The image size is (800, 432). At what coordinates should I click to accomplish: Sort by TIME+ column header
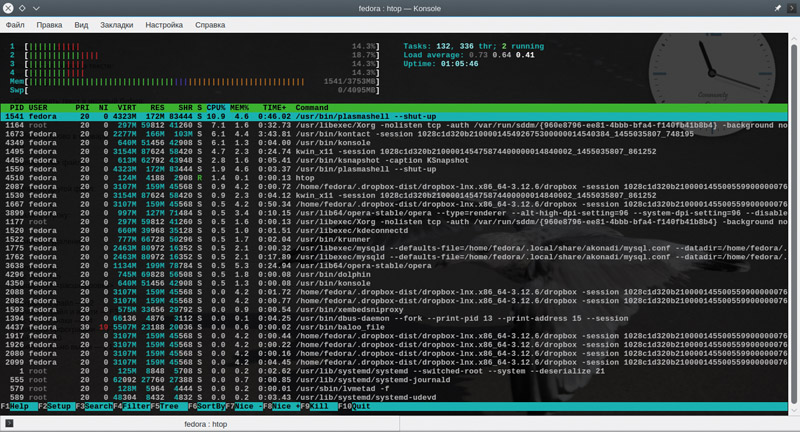coord(274,108)
